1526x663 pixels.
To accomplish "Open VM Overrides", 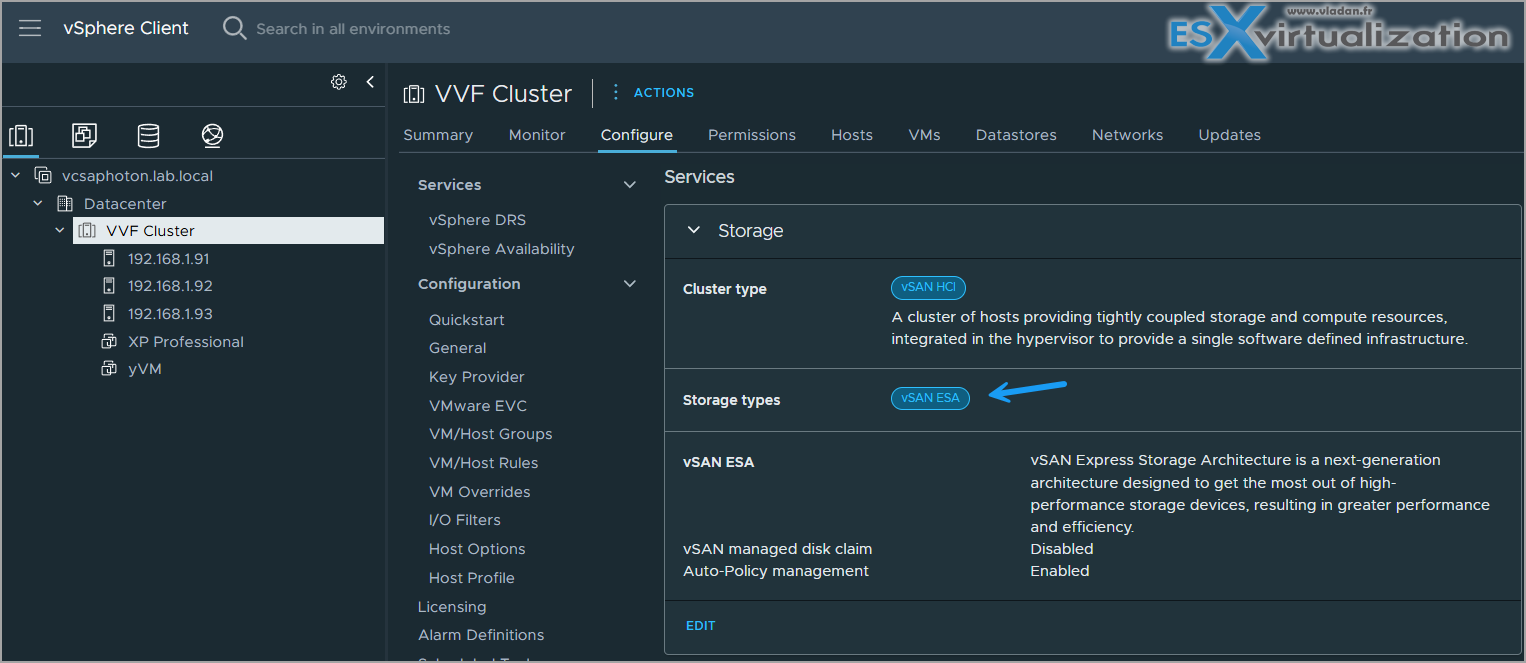I will click(480, 492).
